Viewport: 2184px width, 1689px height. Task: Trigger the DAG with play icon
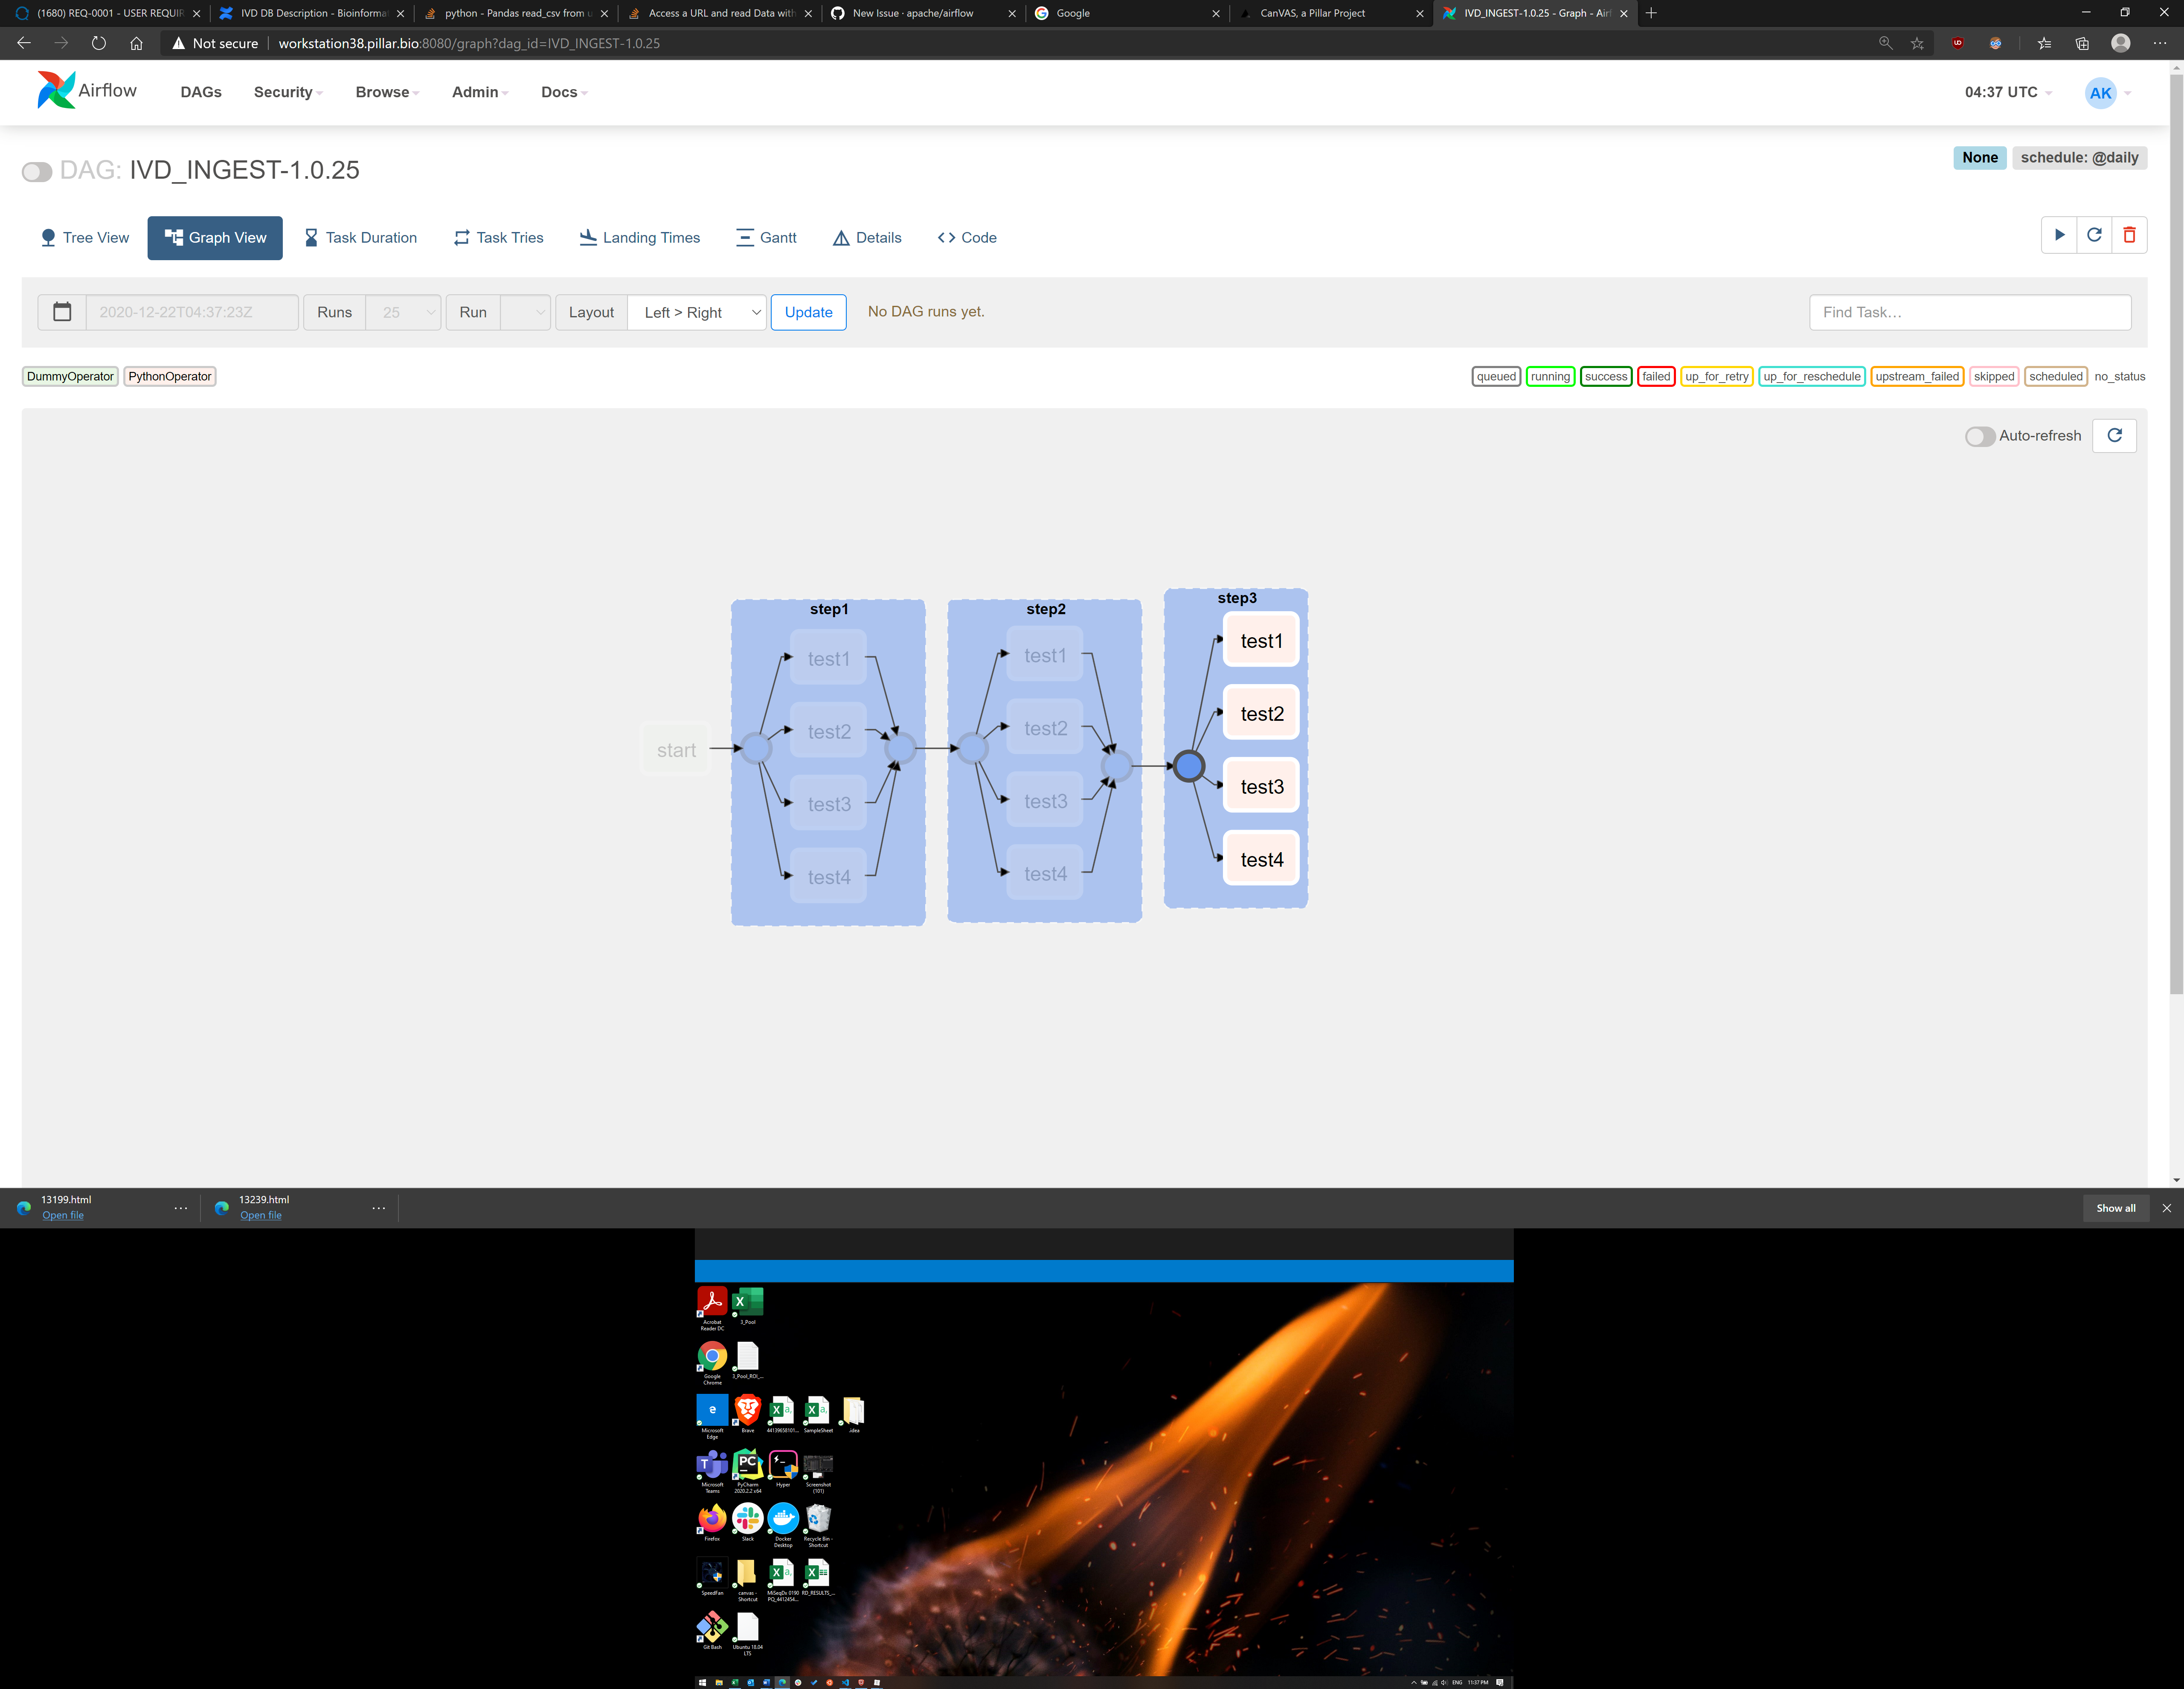(2059, 235)
